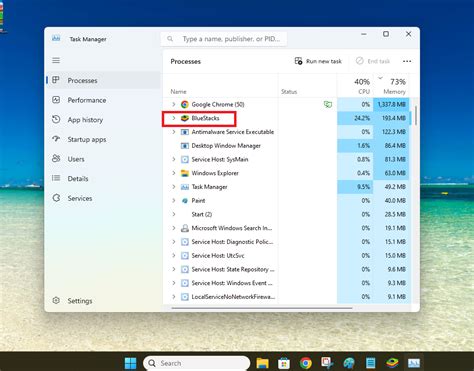Expand the Paint process row
474x371 pixels.
pos(174,201)
